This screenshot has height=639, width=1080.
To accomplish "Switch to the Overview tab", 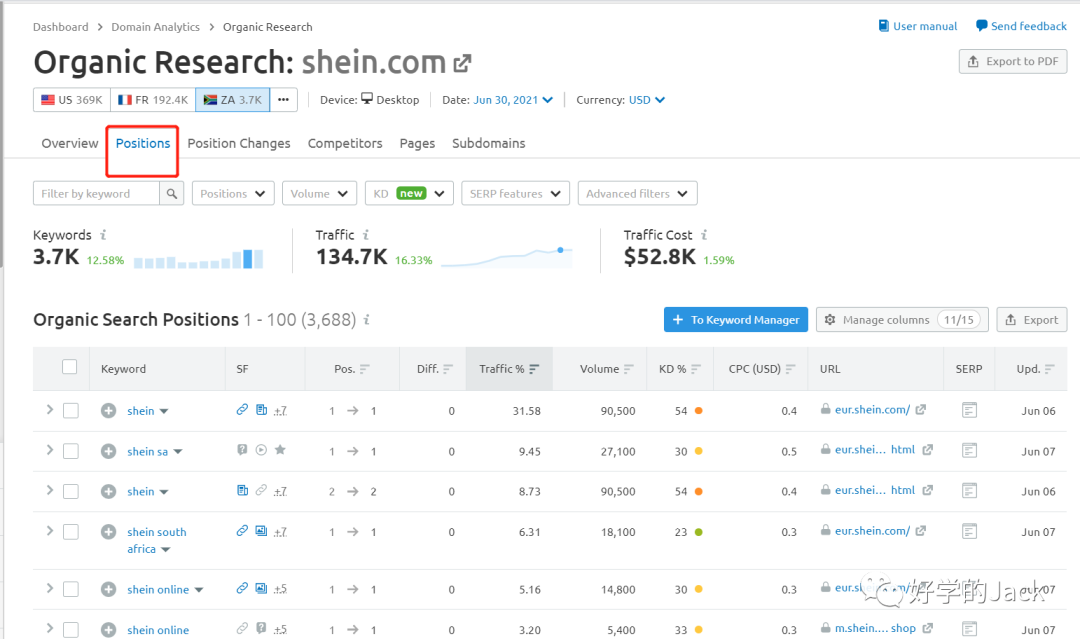I will click(x=70, y=143).
